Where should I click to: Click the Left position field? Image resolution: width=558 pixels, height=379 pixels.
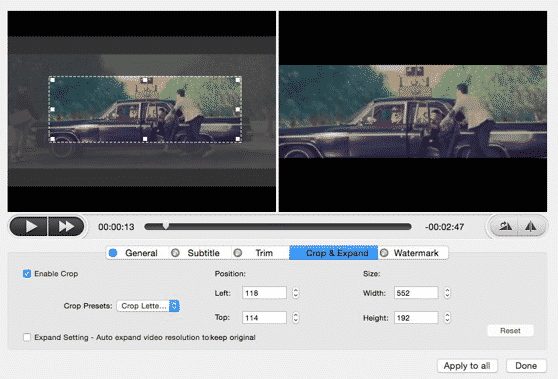[264, 293]
